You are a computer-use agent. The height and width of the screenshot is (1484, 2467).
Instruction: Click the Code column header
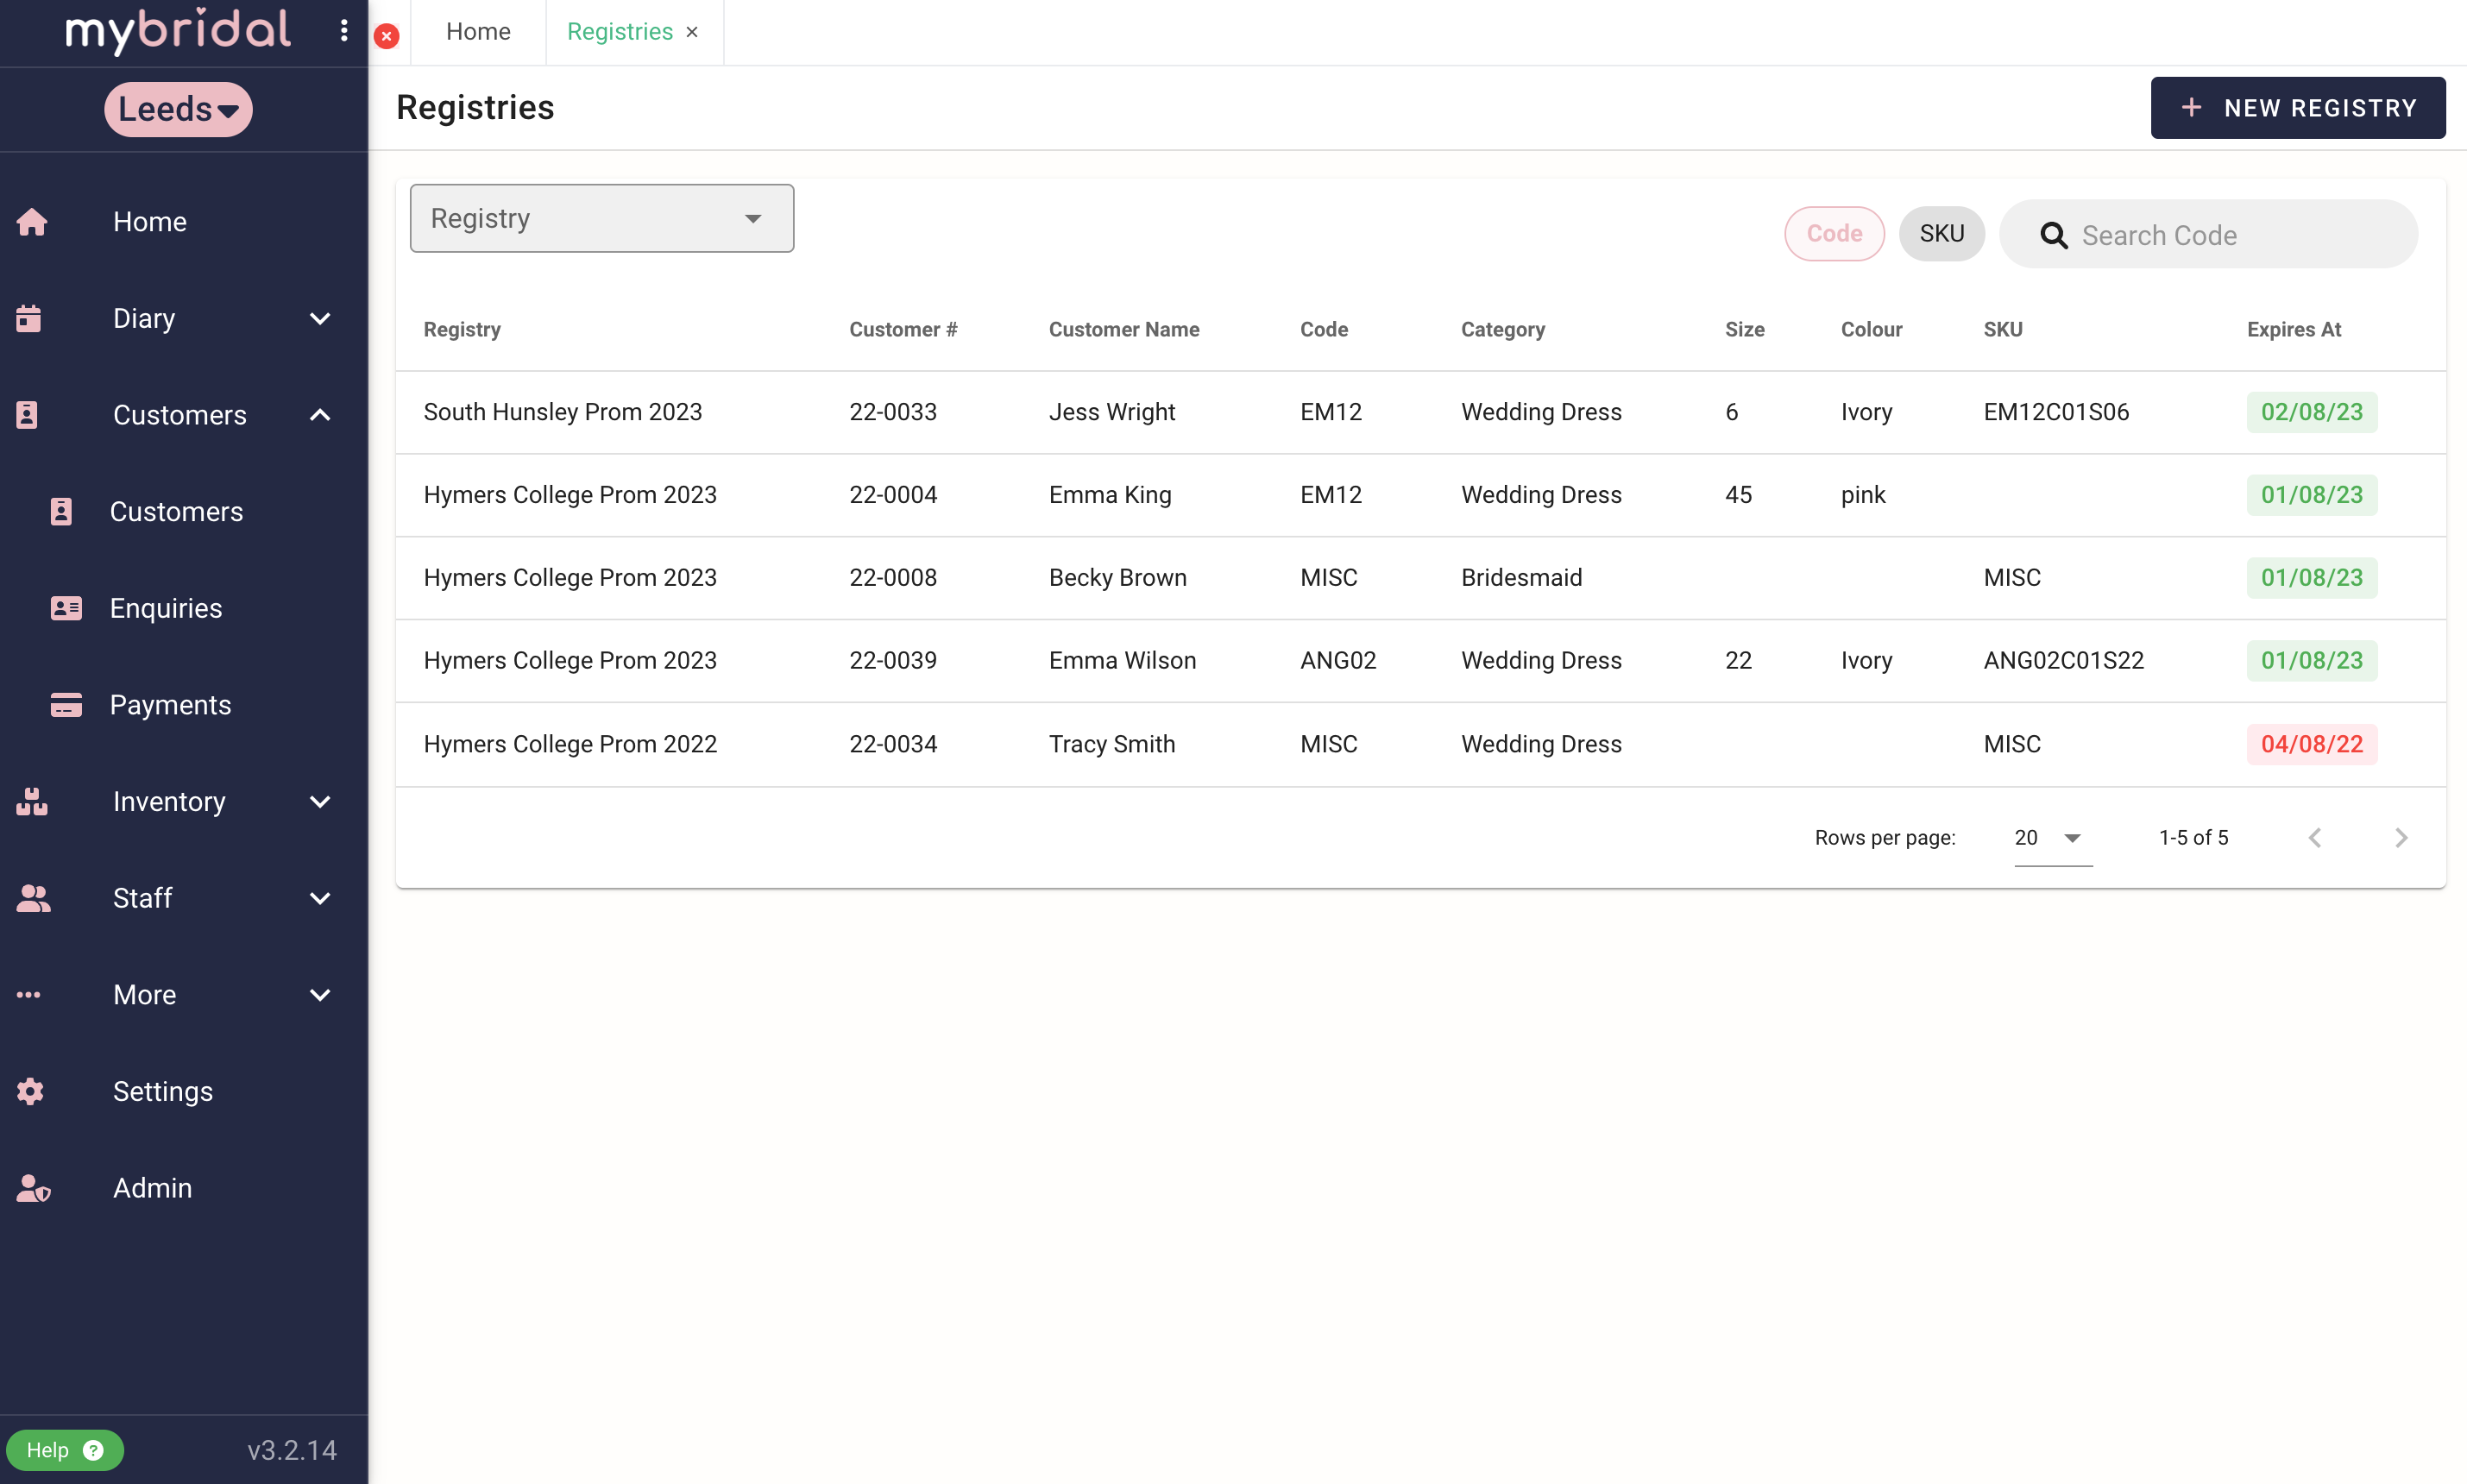coord(1324,329)
